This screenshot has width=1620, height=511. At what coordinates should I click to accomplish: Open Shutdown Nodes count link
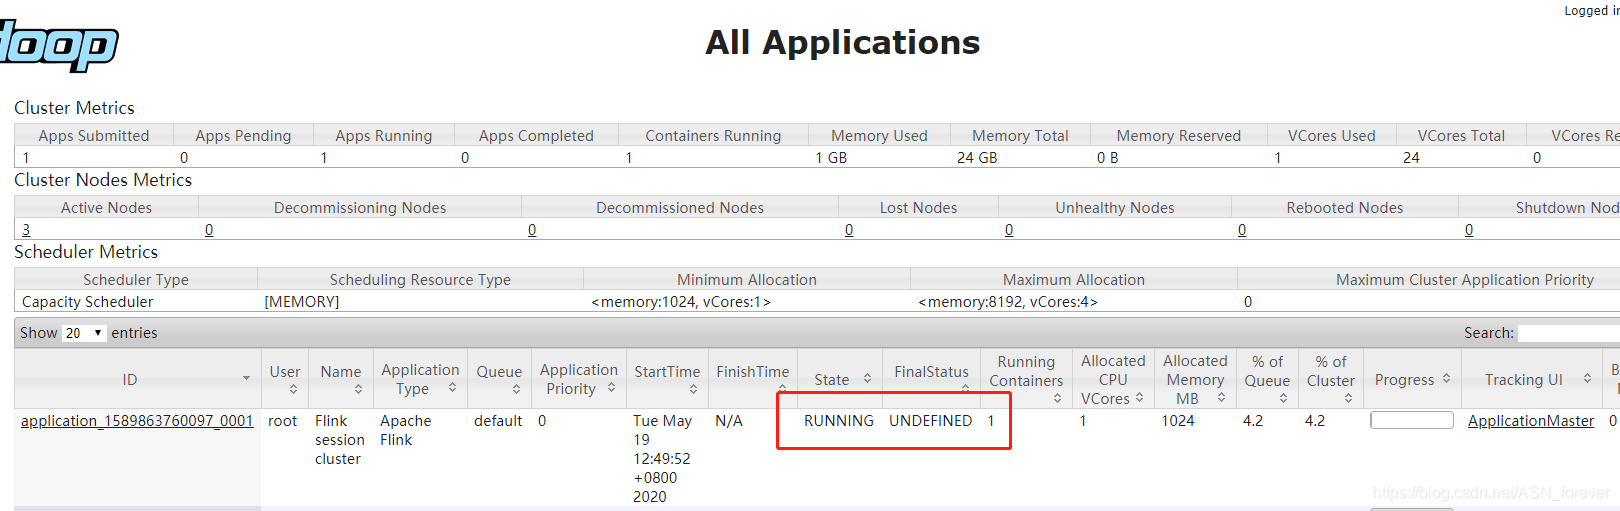(1469, 230)
